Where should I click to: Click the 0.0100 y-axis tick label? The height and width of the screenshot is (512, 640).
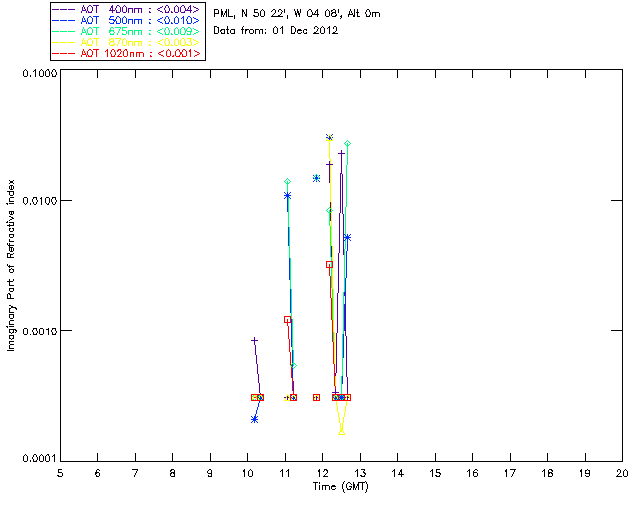tap(40, 201)
